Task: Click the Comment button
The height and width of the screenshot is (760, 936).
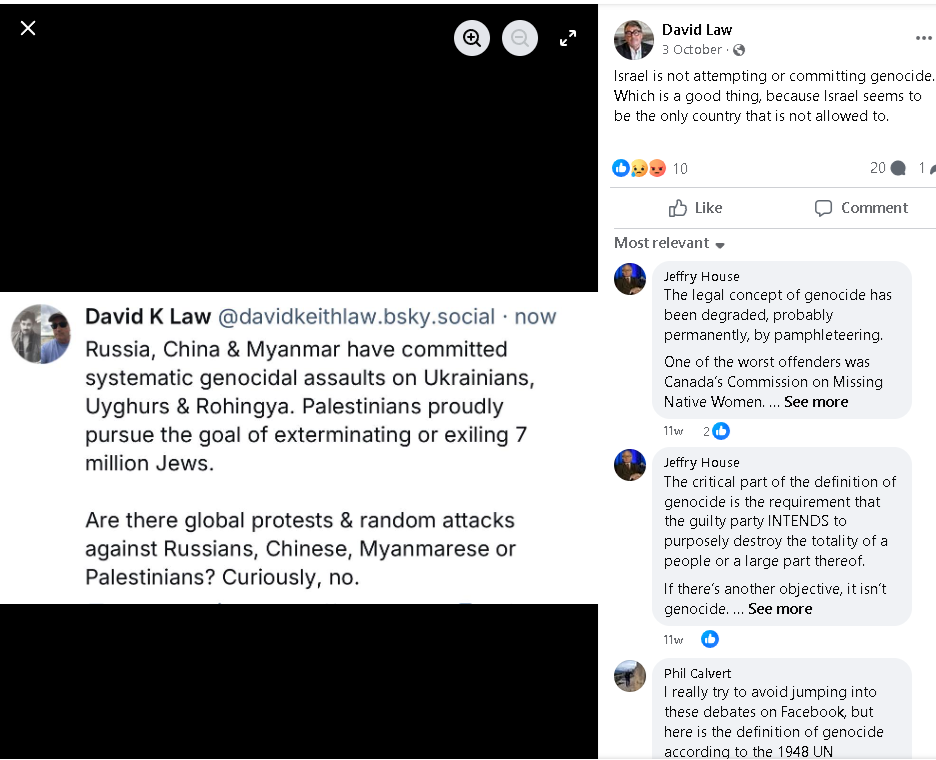Action: pyautogui.click(x=861, y=208)
